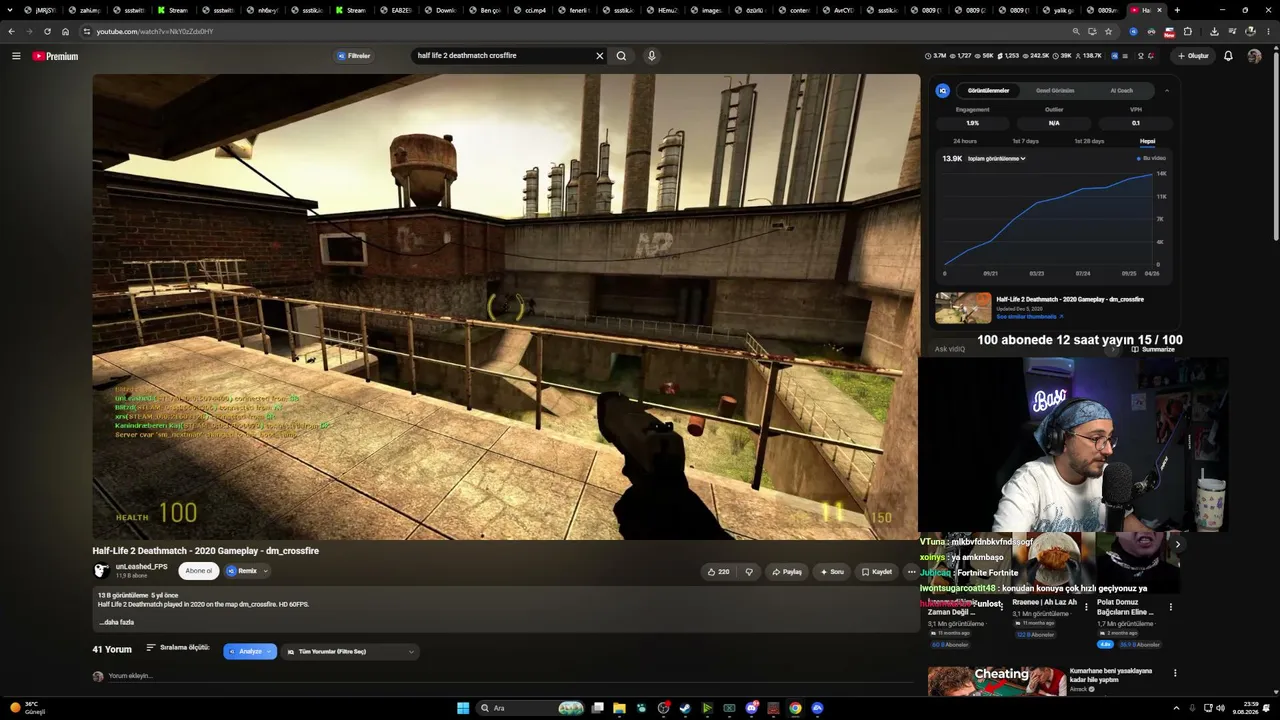This screenshot has height=720, width=1280.
Task: Dislike the video with thumbs down
Action: 749,572
